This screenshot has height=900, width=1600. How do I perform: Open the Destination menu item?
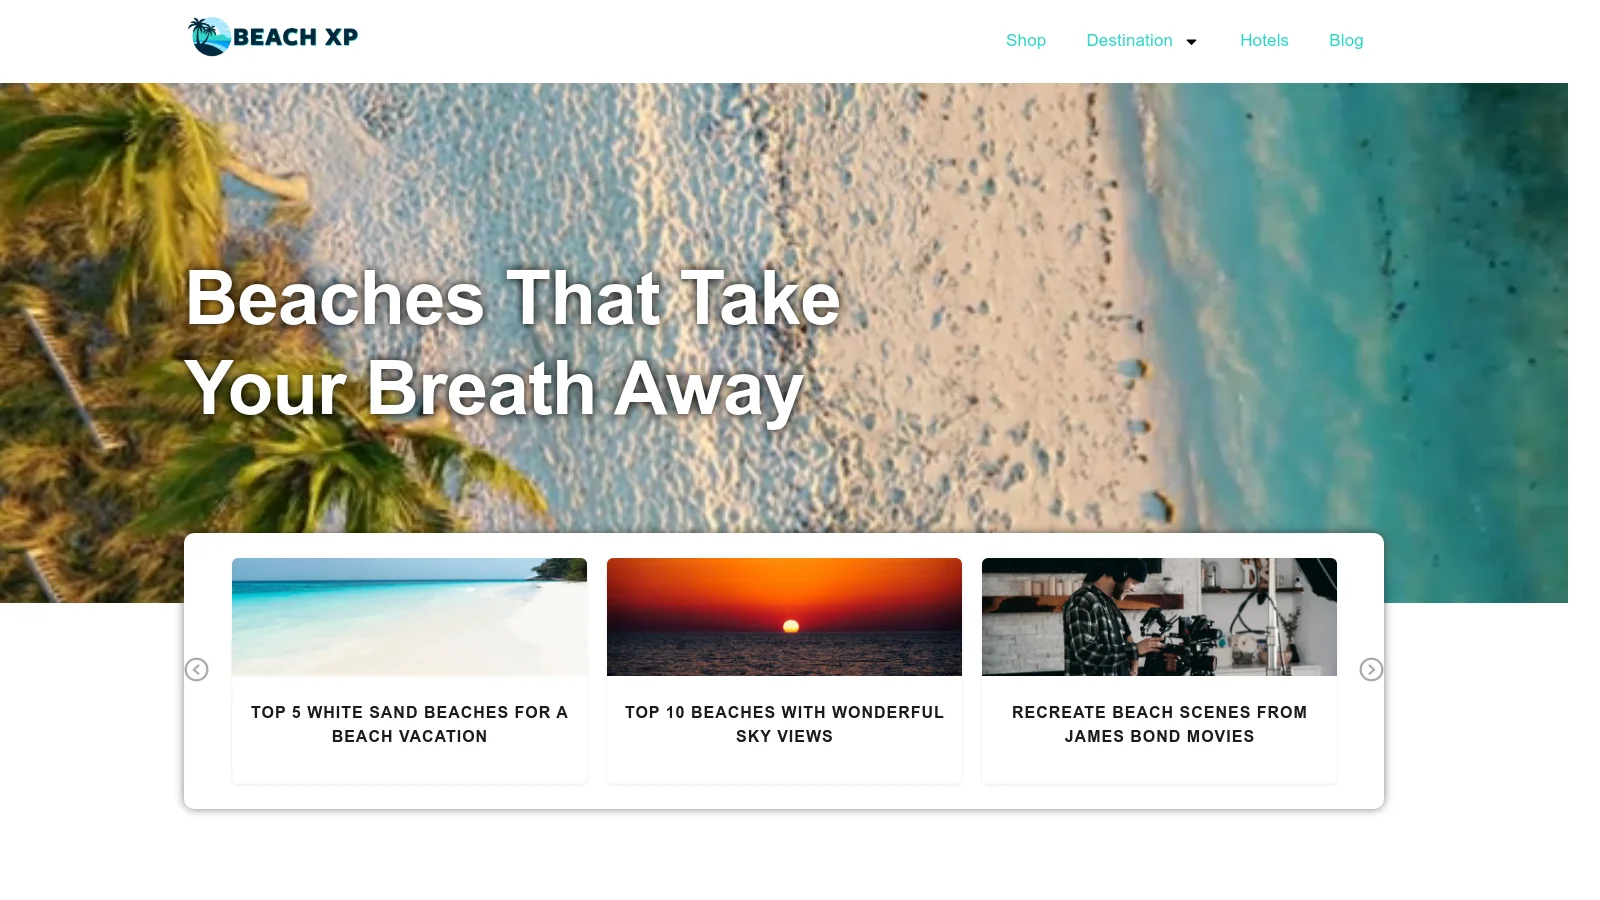tap(1129, 41)
